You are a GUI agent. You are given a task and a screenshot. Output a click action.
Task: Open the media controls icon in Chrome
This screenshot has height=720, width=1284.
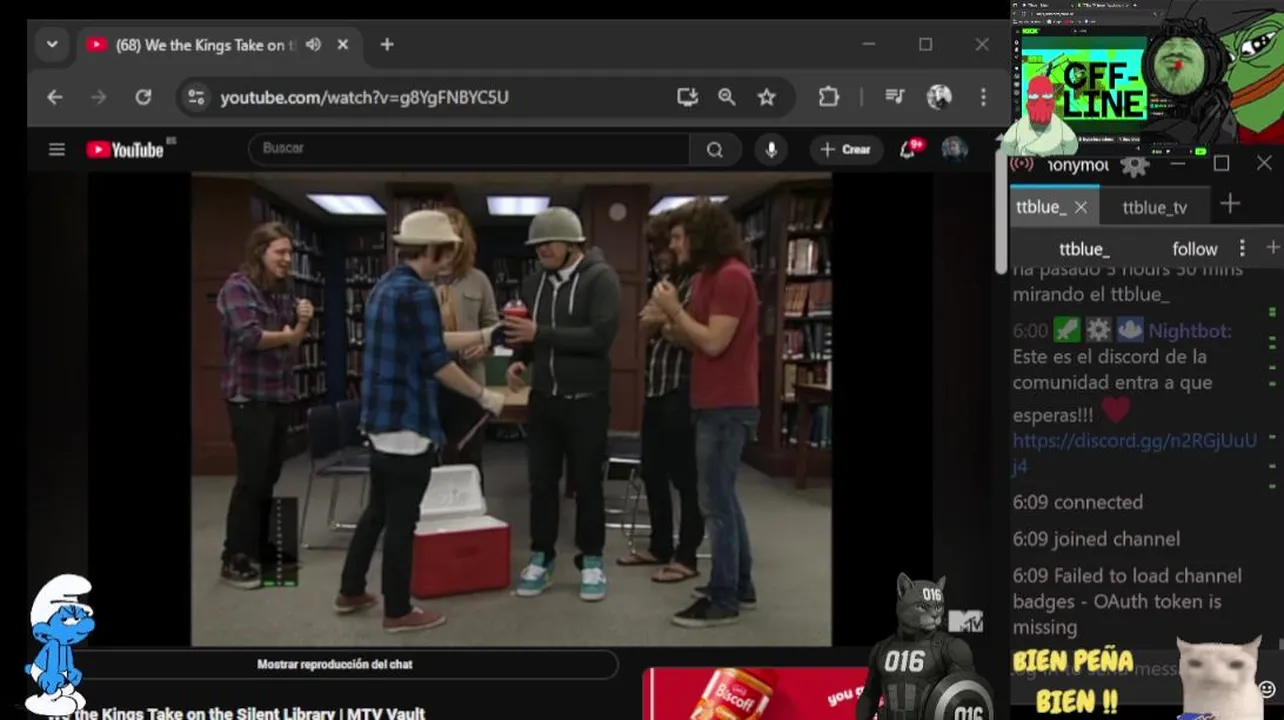click(x=894, y=97)
